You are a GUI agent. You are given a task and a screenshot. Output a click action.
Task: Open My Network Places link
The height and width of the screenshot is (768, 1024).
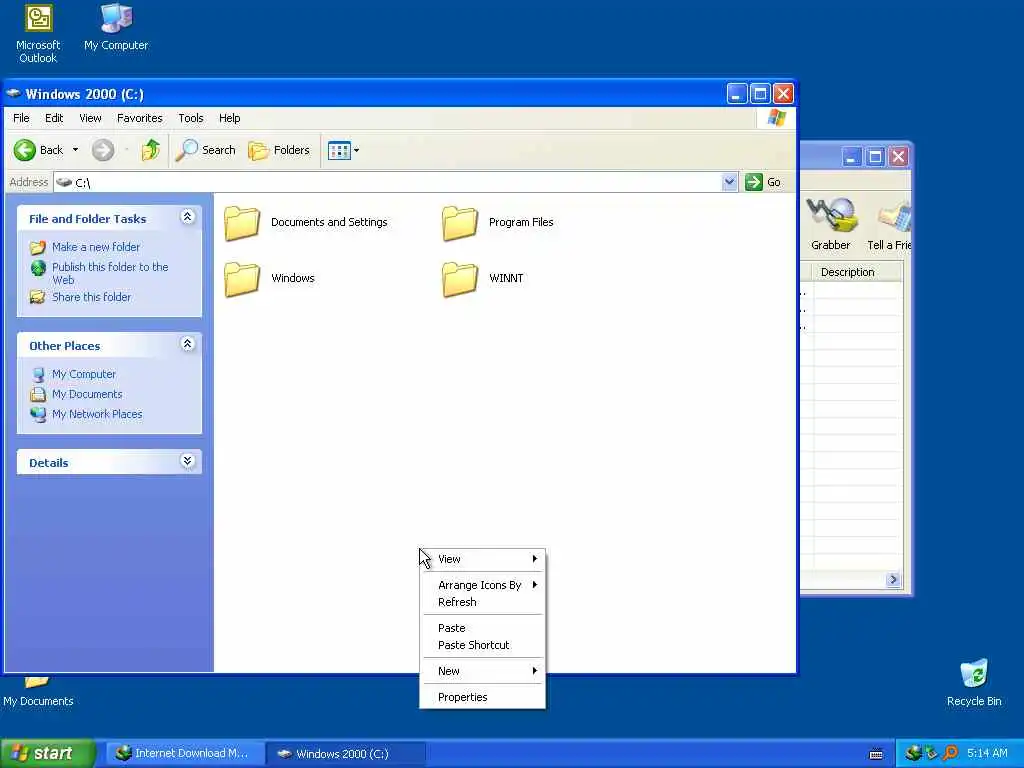[x=97, y=414]
